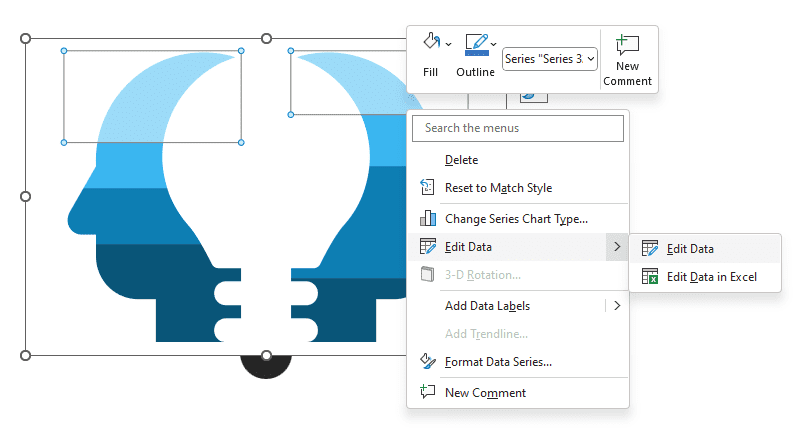This screenshot has height=439, width=795.
Task: Click the Search the menus field
Action: [518, 128]
